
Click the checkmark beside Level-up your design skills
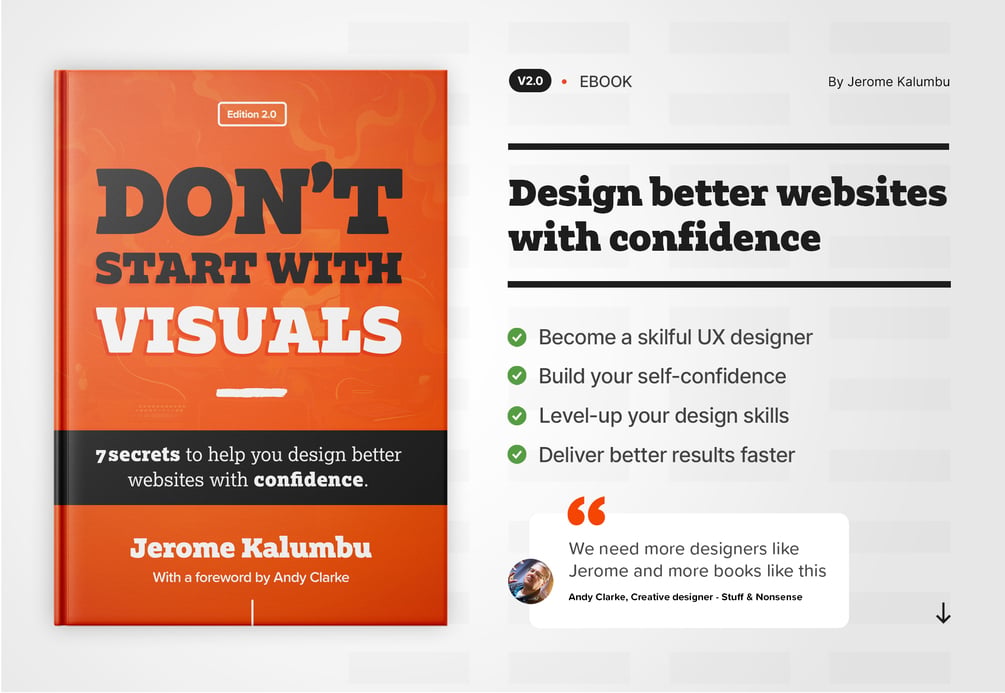click(x=517, y=415)
